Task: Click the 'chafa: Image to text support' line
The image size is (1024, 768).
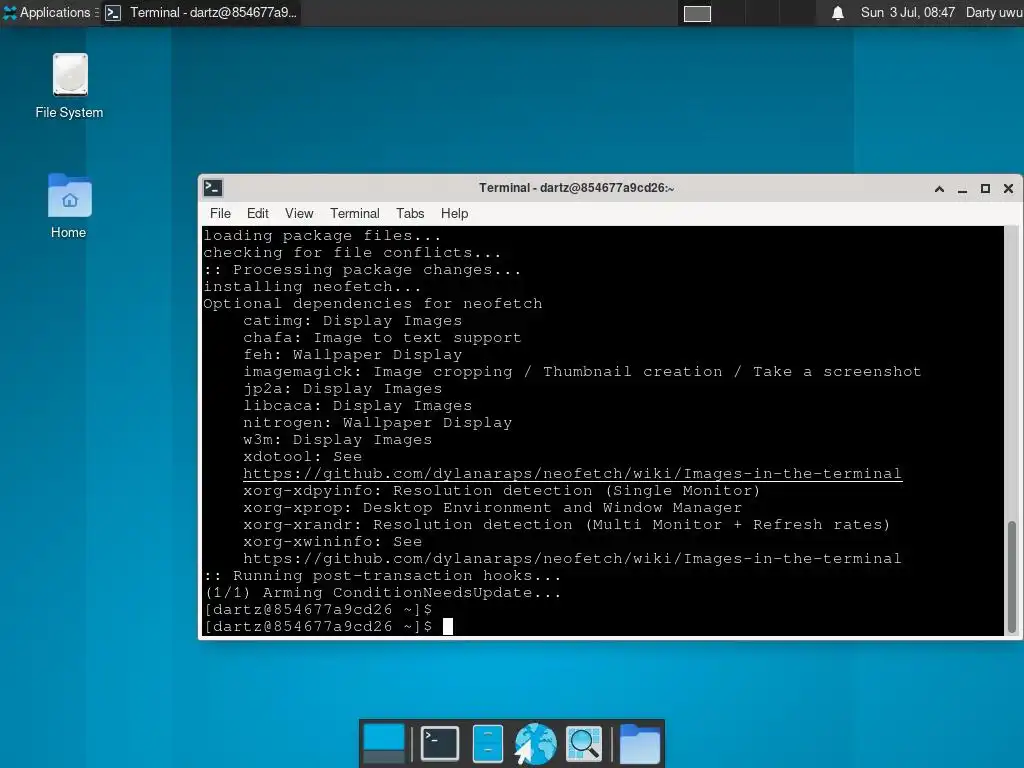Action: [382, 338]
